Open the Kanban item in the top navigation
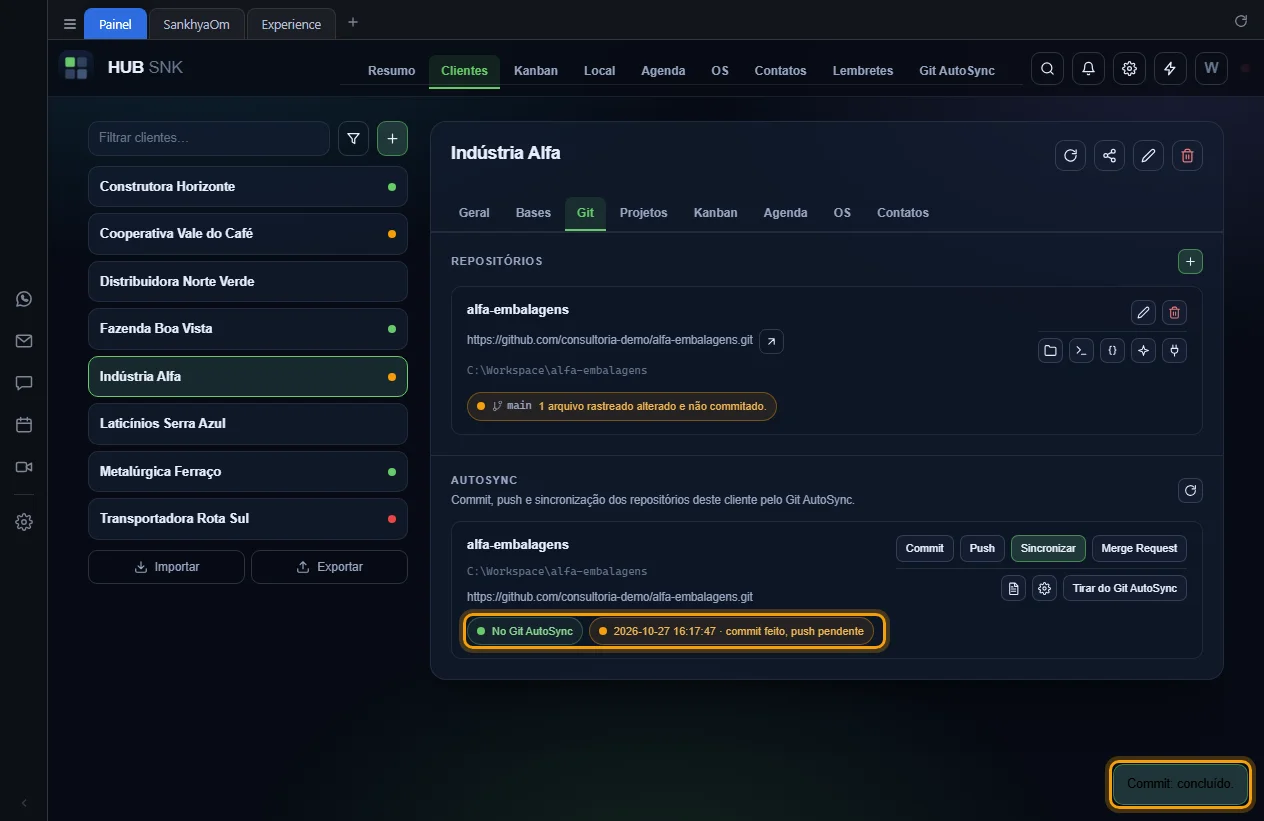The height and width of the screenshot is (821, 1264). (536, 71)
